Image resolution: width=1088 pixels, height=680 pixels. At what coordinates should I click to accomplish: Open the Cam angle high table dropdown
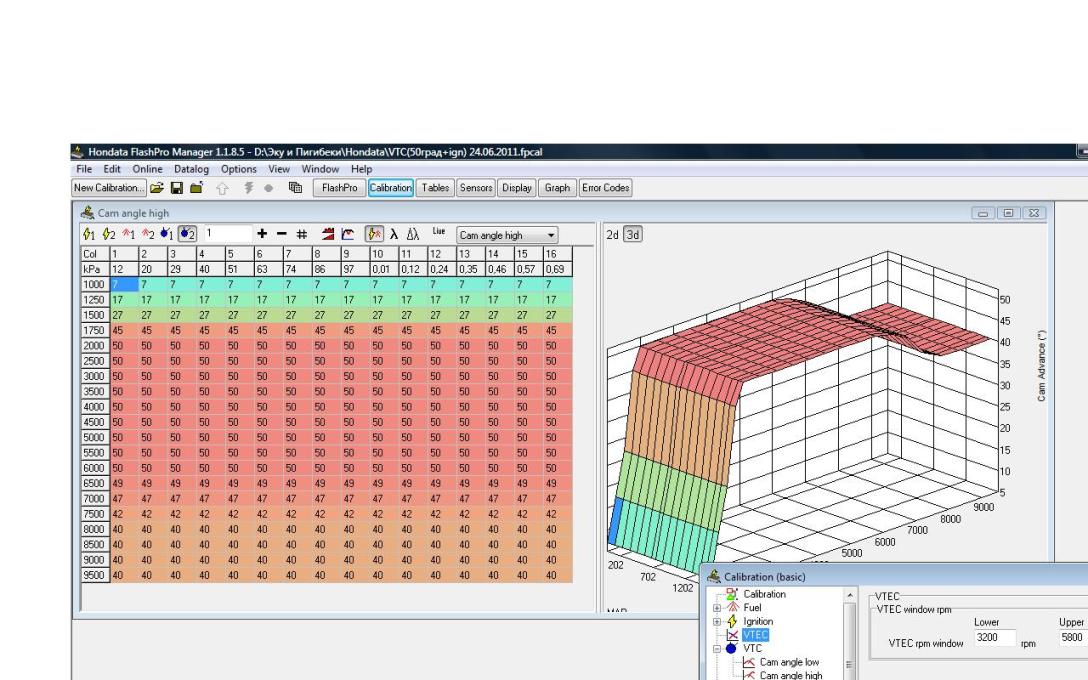pyautogui.click(x=551, y=236)
